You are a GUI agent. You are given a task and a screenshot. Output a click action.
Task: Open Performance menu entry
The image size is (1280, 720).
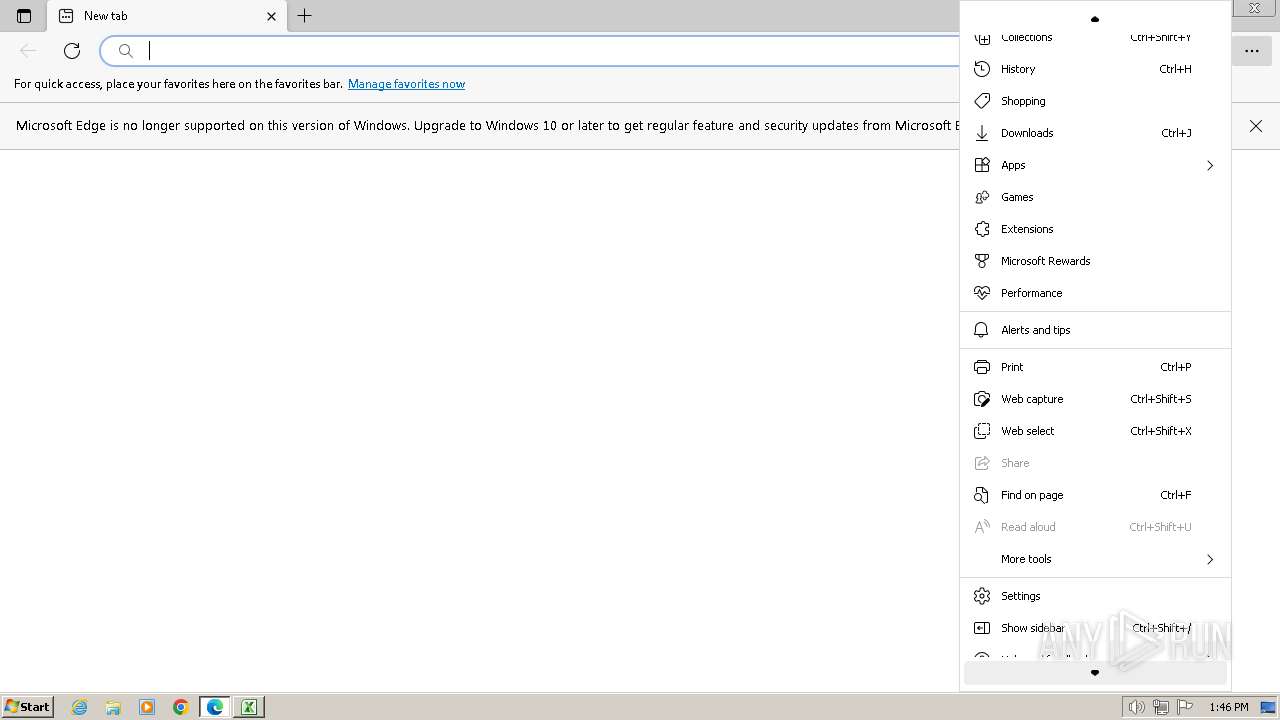[1095, 293]
